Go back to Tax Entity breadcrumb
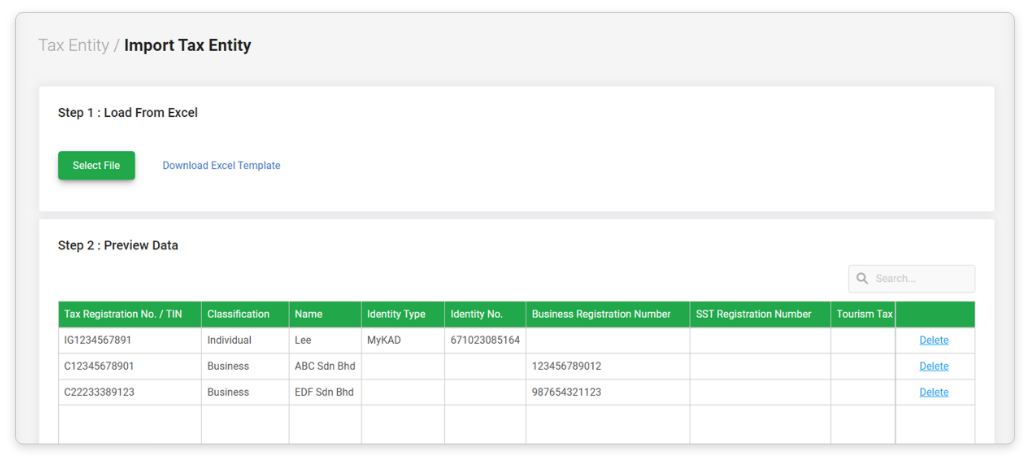 73,45
